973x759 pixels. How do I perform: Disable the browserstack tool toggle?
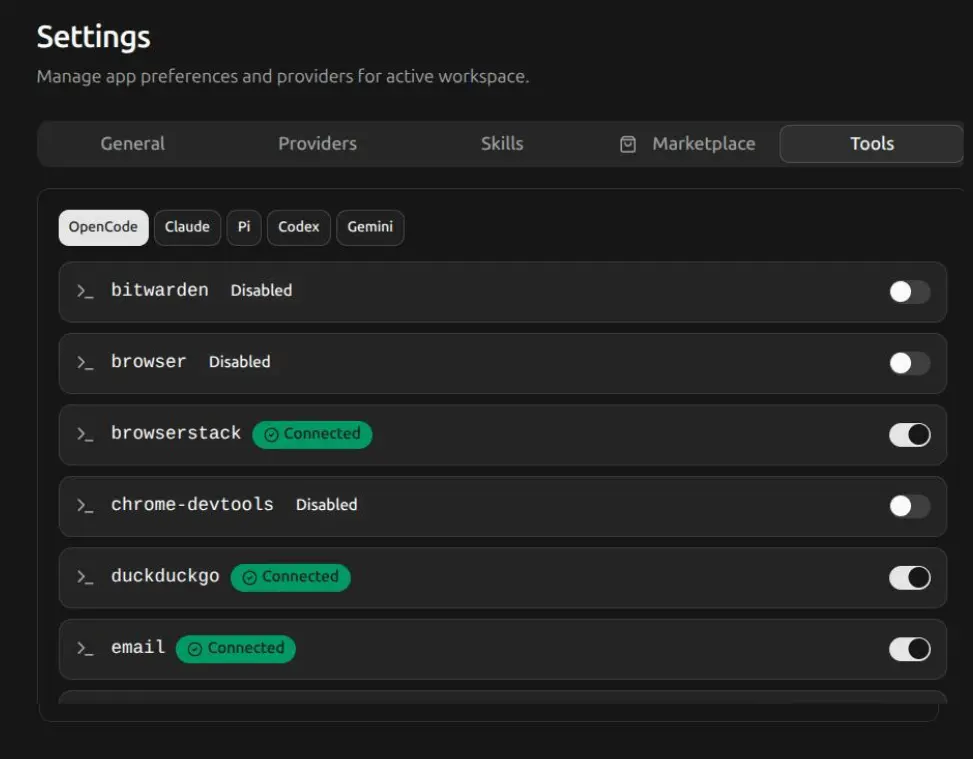click(x=909, y=434)
